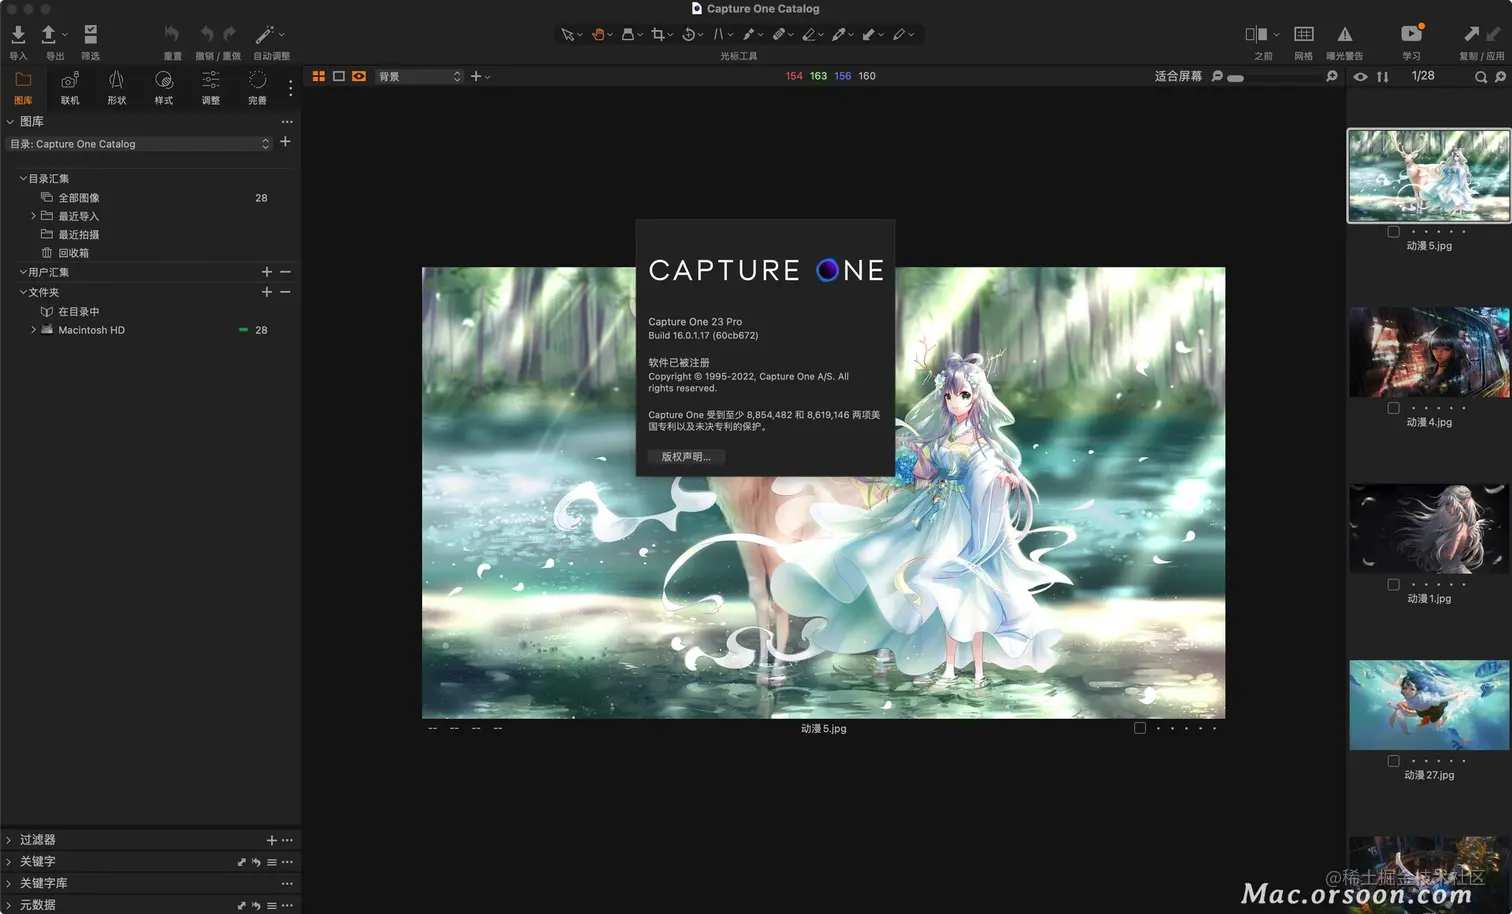Toggle the 曝光警告 exposure warning
The height and width of the screenshot is (914, 1512).
[1345, 34]
